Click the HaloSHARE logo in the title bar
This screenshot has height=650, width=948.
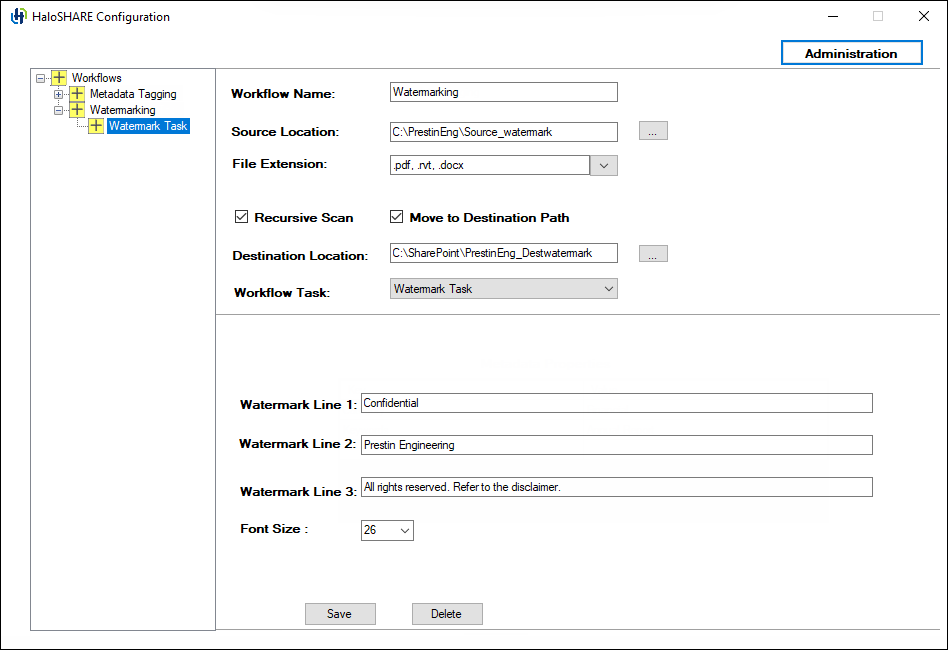point(17,16)
